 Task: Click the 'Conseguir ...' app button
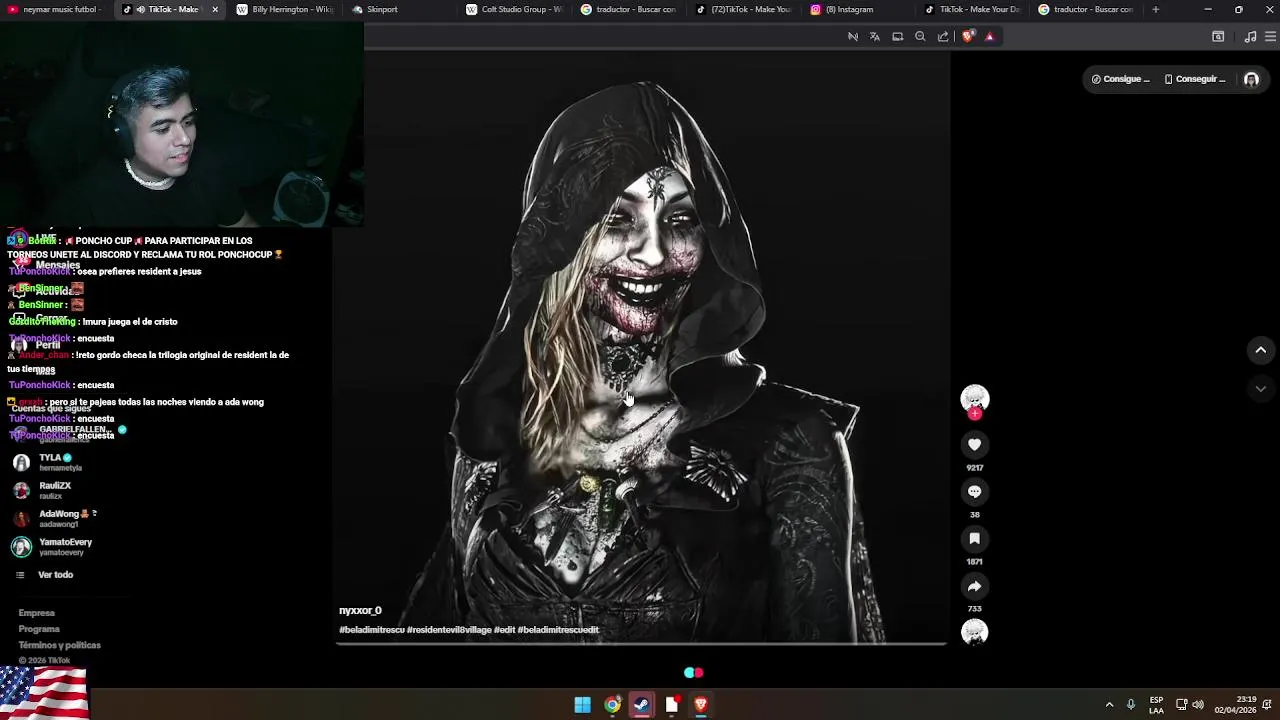[1195, 79]
